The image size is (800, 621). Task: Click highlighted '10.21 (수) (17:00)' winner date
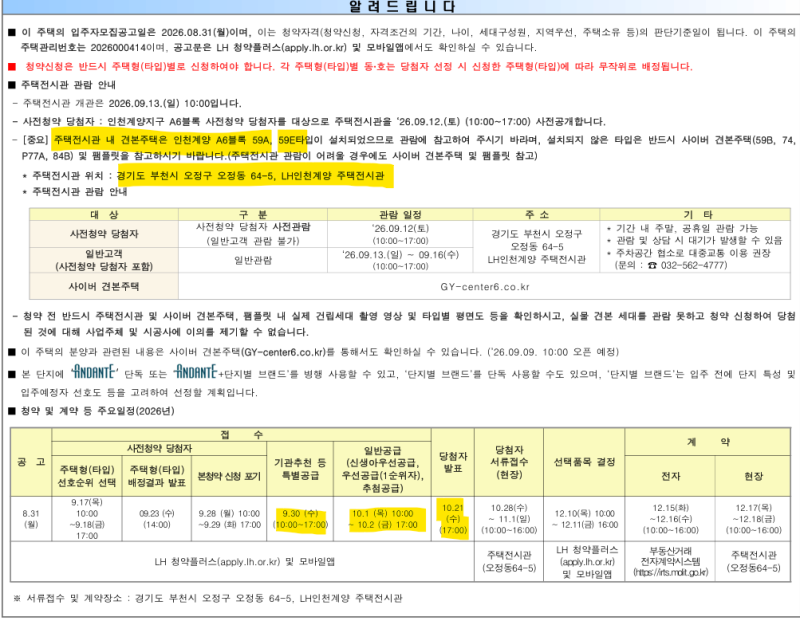(x=453, y=519)
